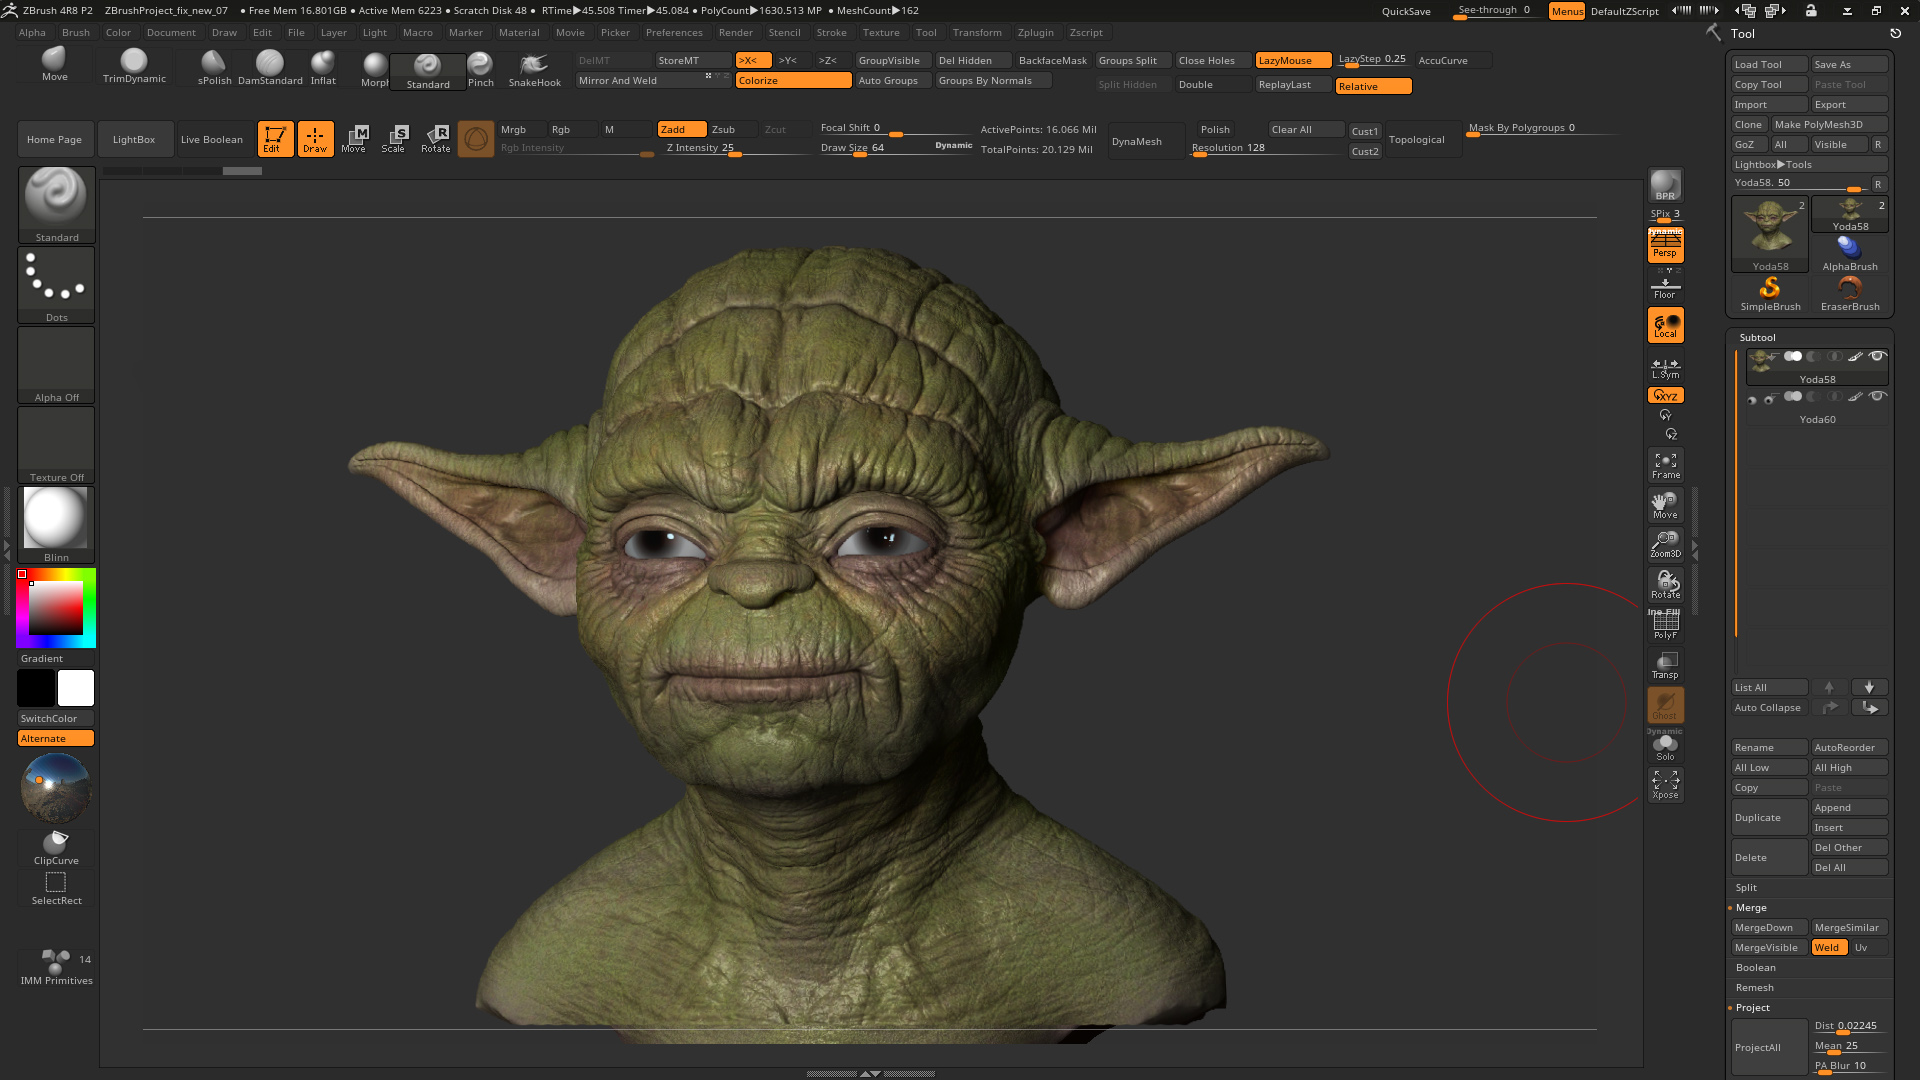Collapse the Project section
The image size is (1920, 1080).
1752,1007
